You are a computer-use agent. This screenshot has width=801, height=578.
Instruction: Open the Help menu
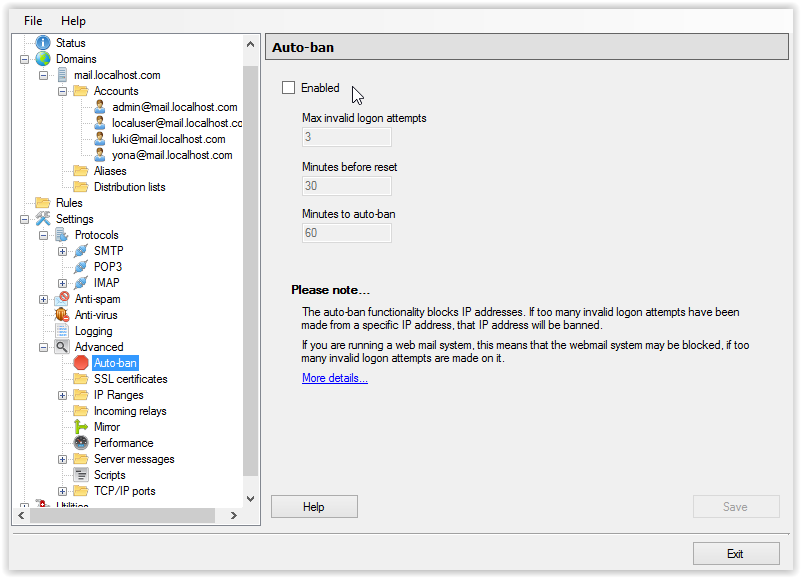click(x=74, y=21)
